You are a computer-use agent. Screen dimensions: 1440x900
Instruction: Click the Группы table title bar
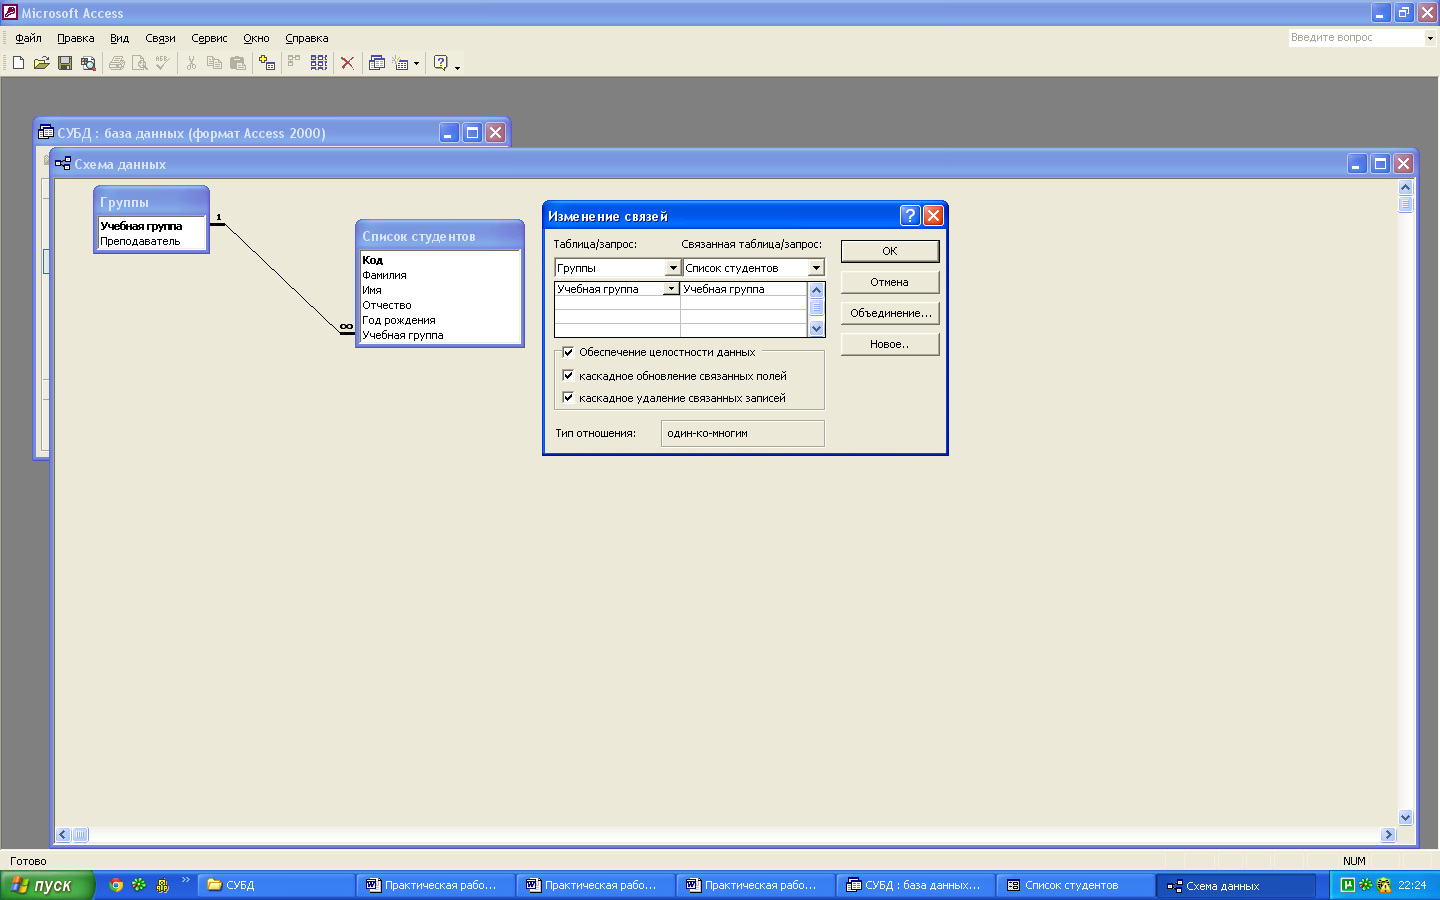(x=151, y=202)
